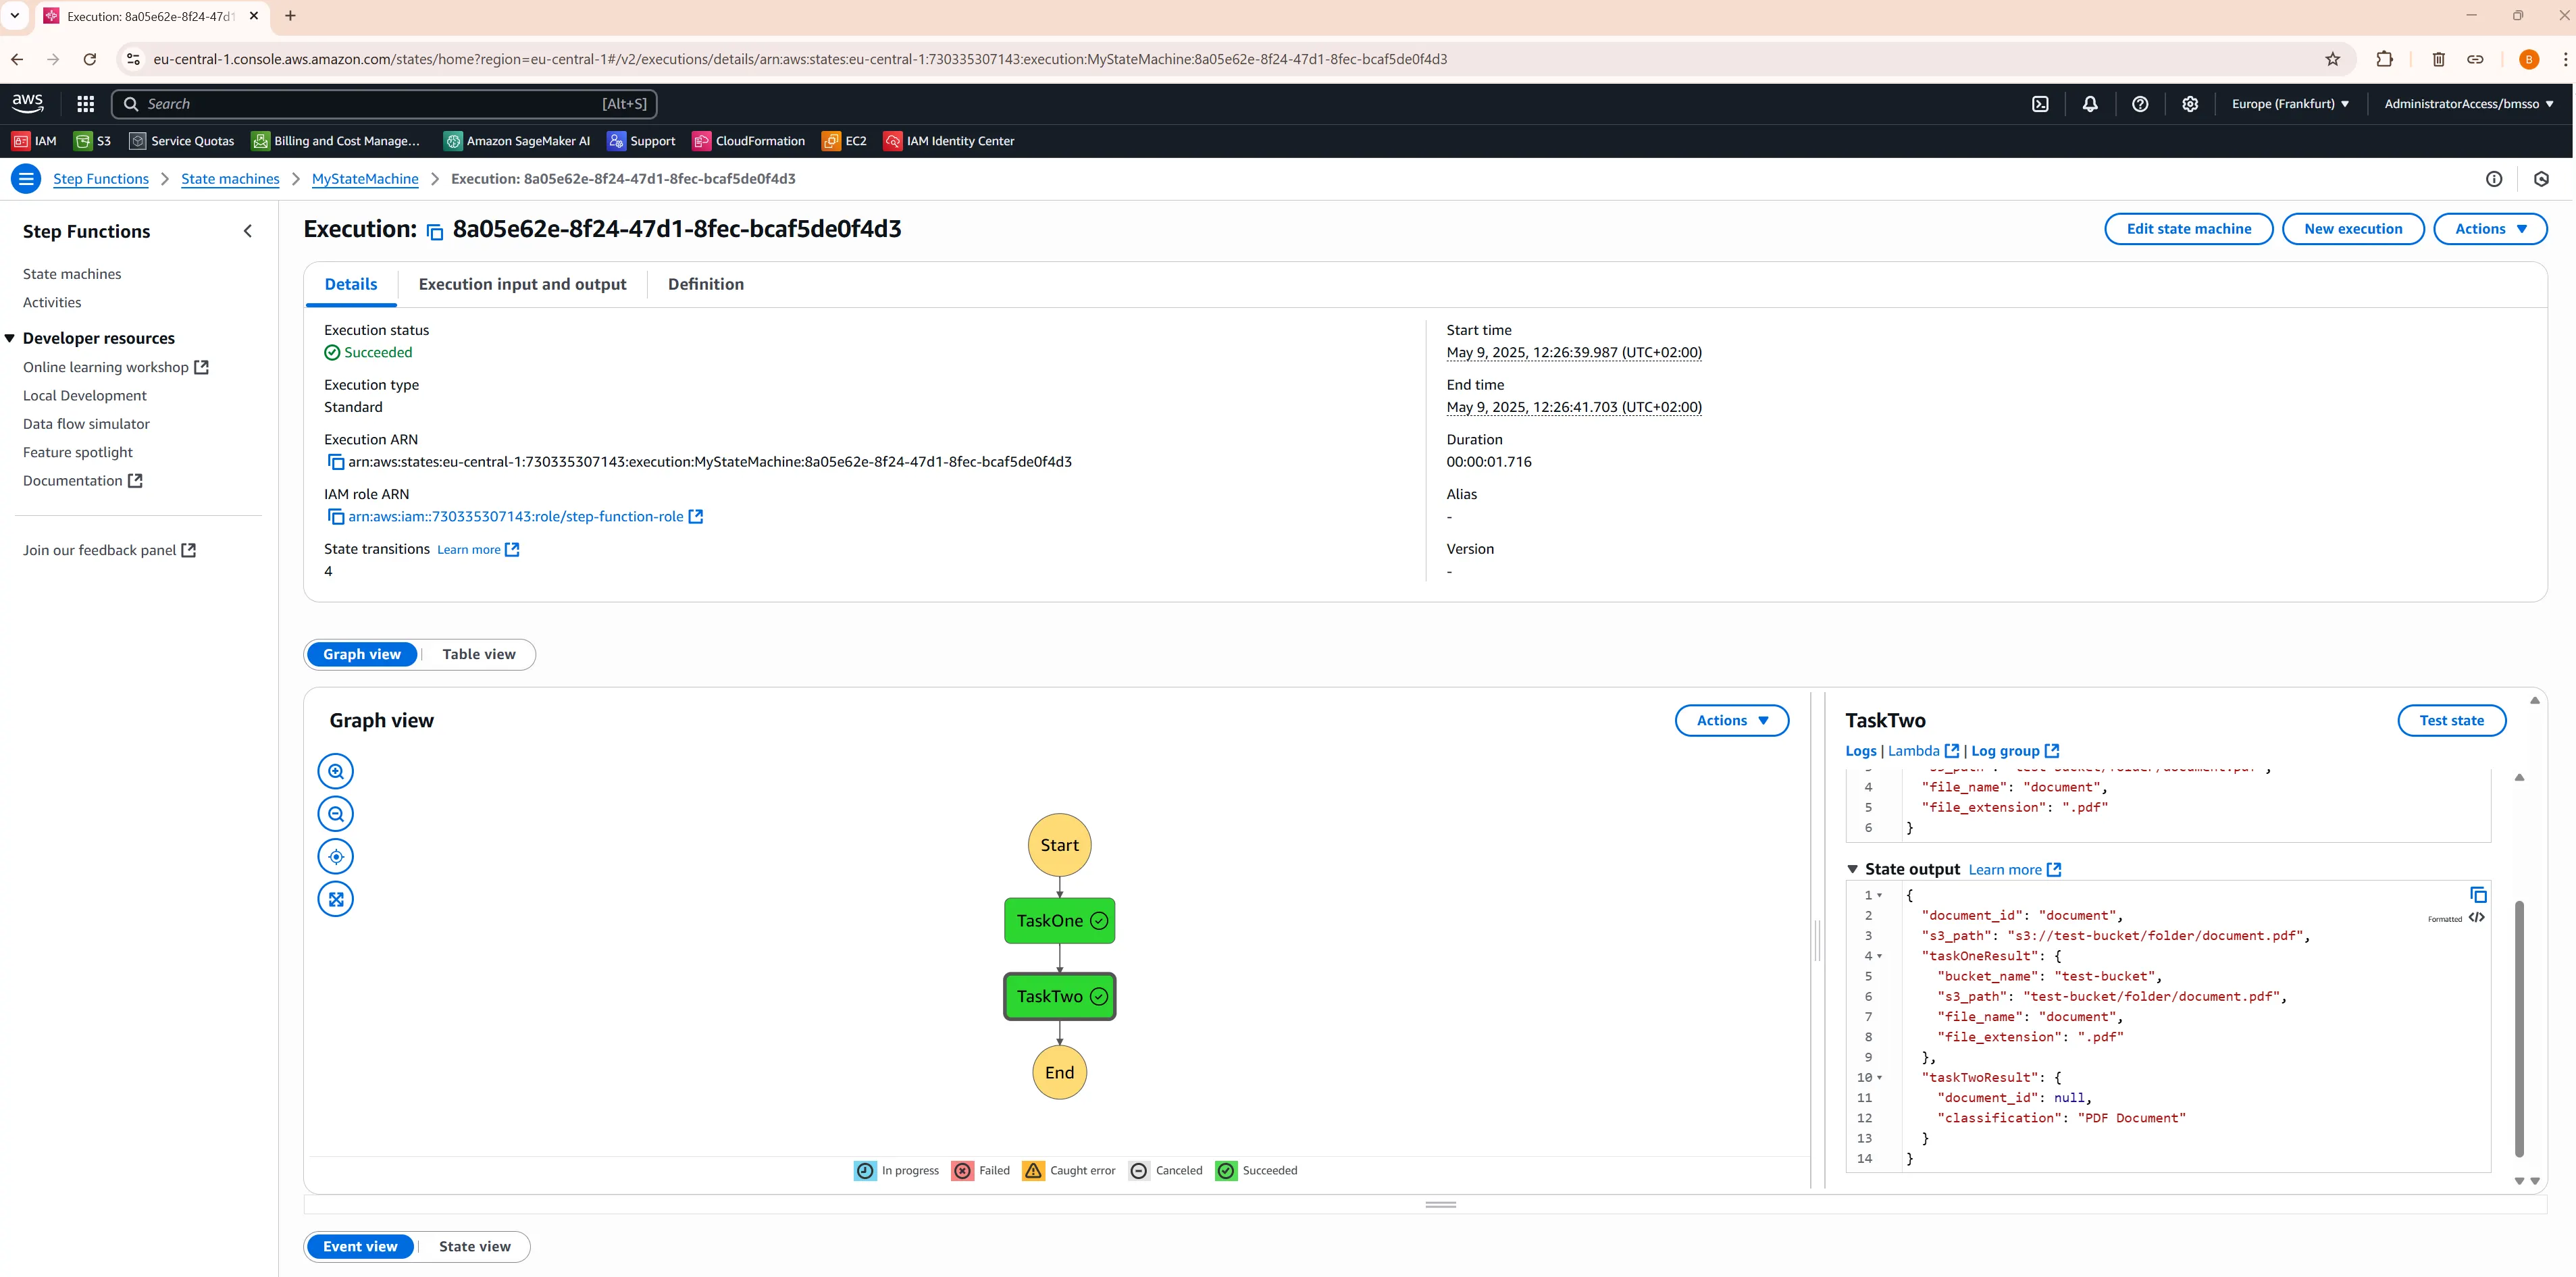Open the IAM bookmark shortcut

tap(34, 141)
